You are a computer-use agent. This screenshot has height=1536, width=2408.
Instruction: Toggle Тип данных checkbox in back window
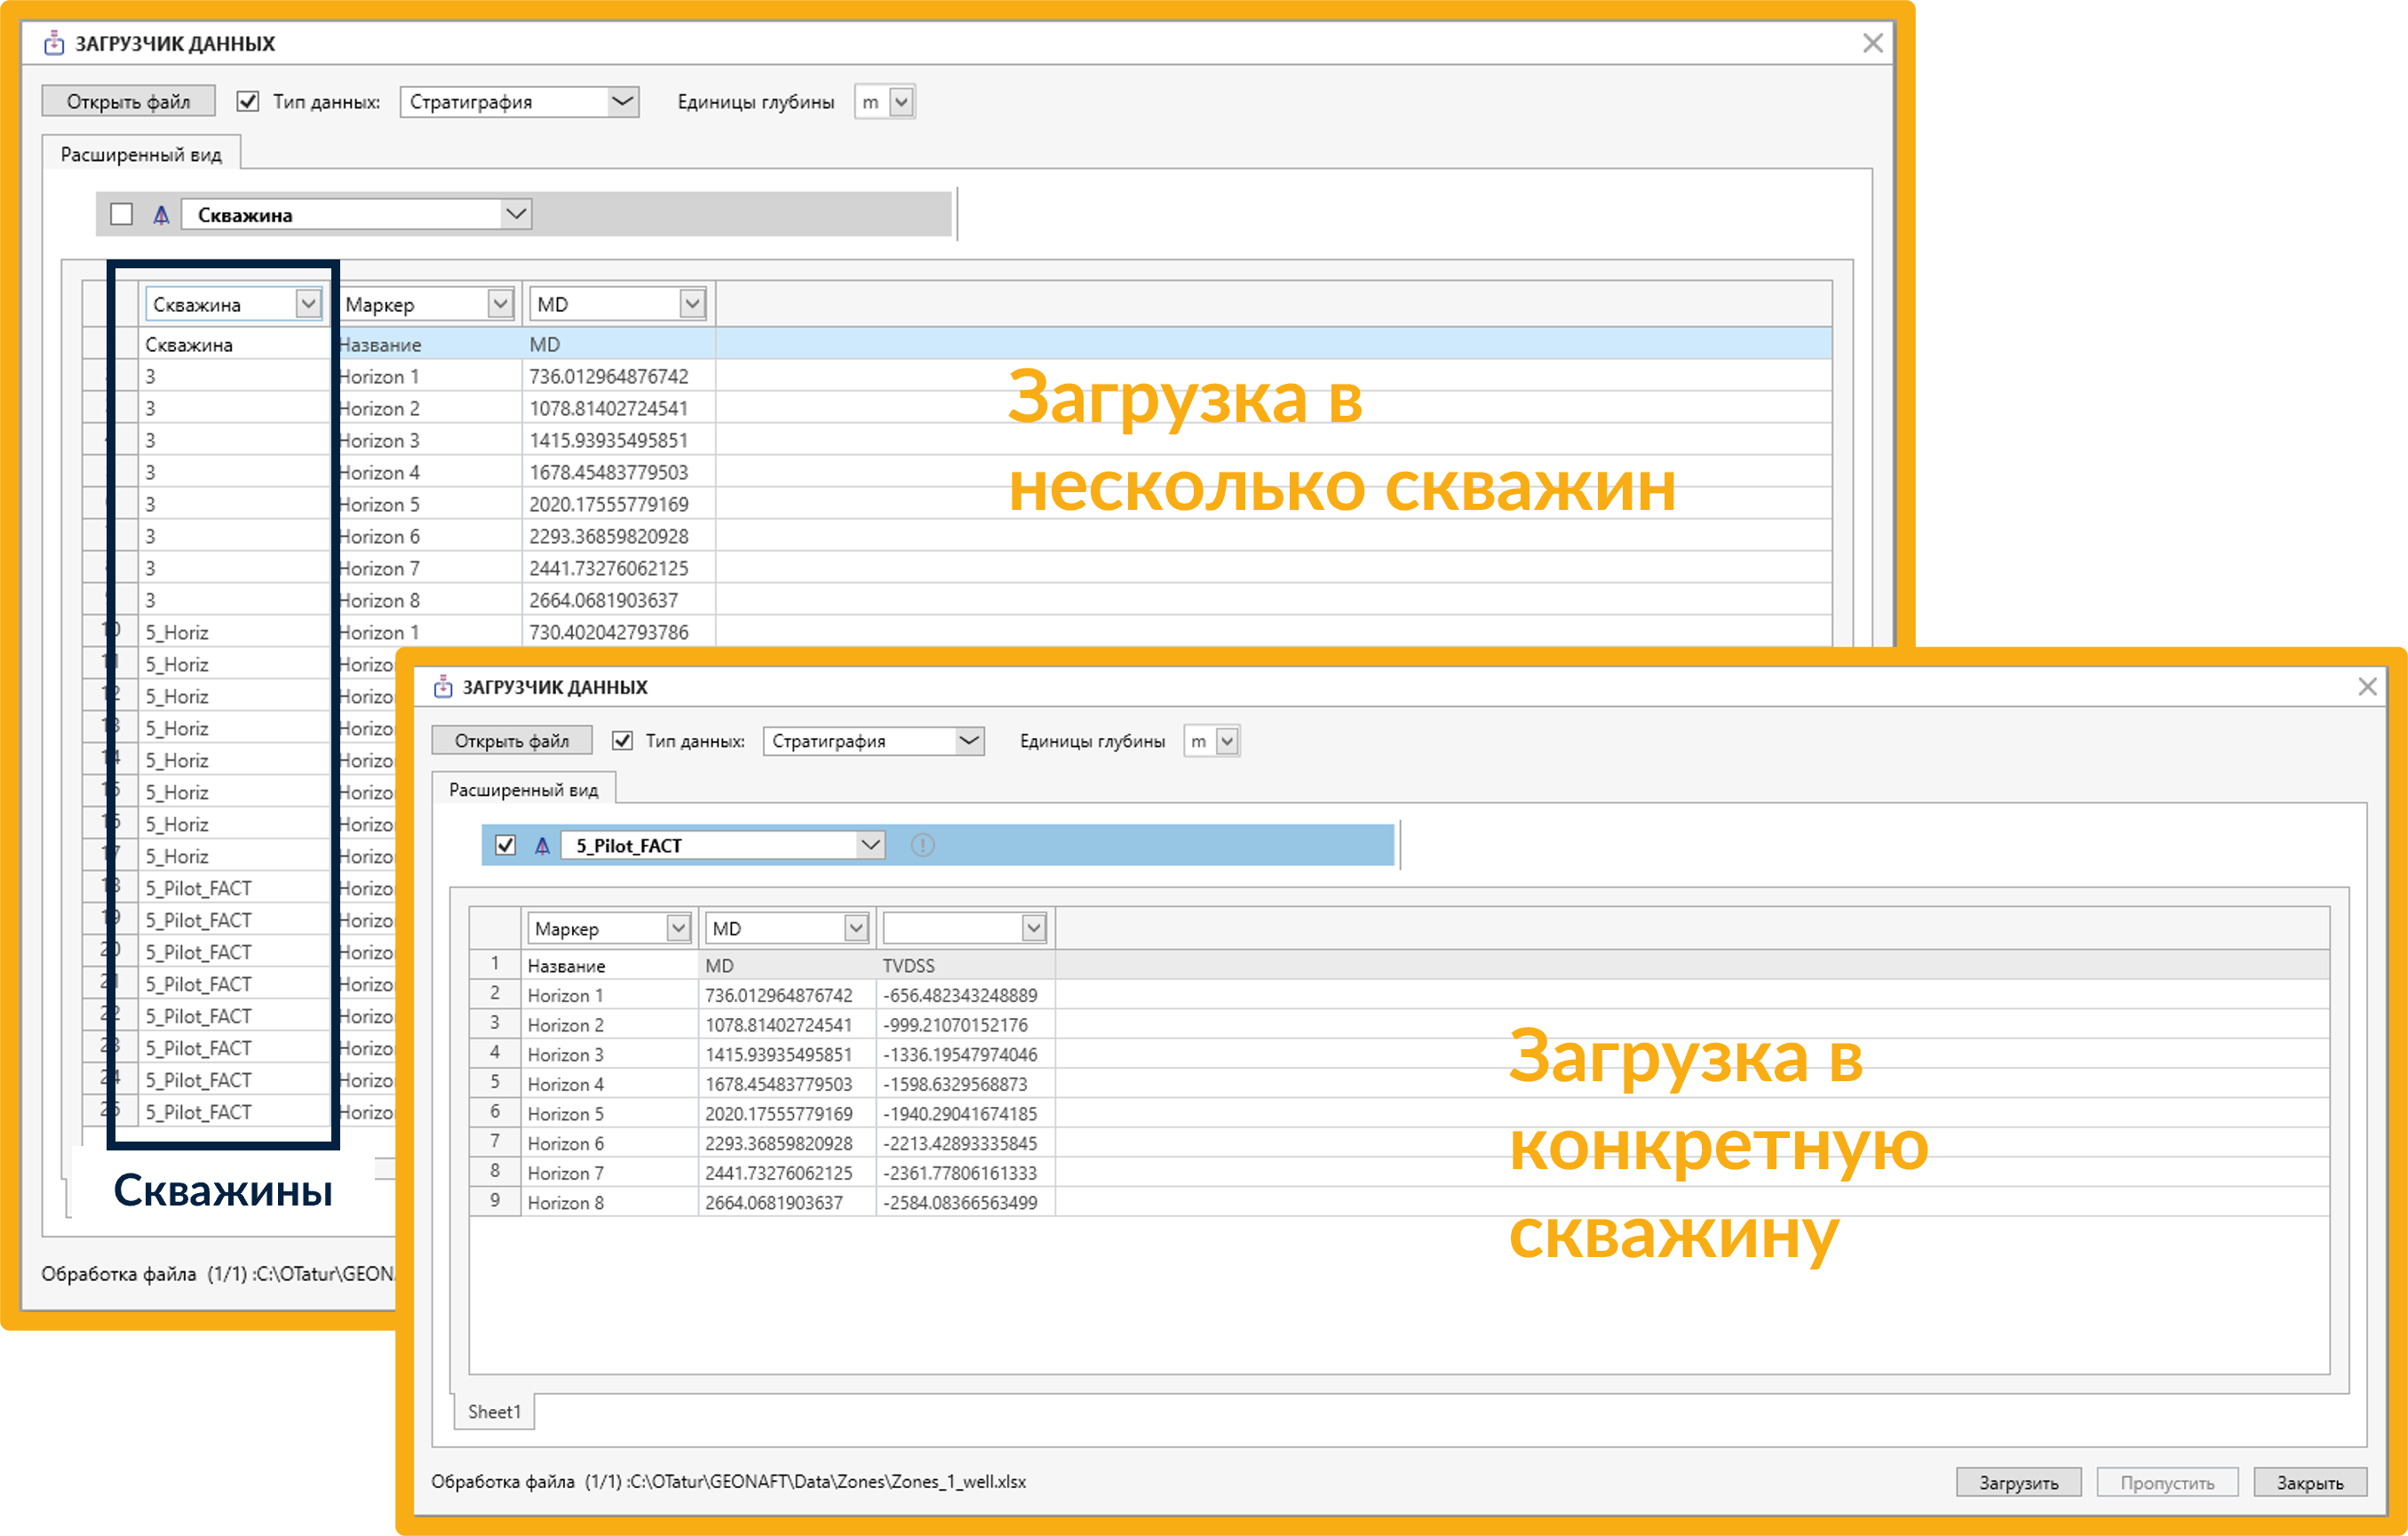click(x=248, y=101)
